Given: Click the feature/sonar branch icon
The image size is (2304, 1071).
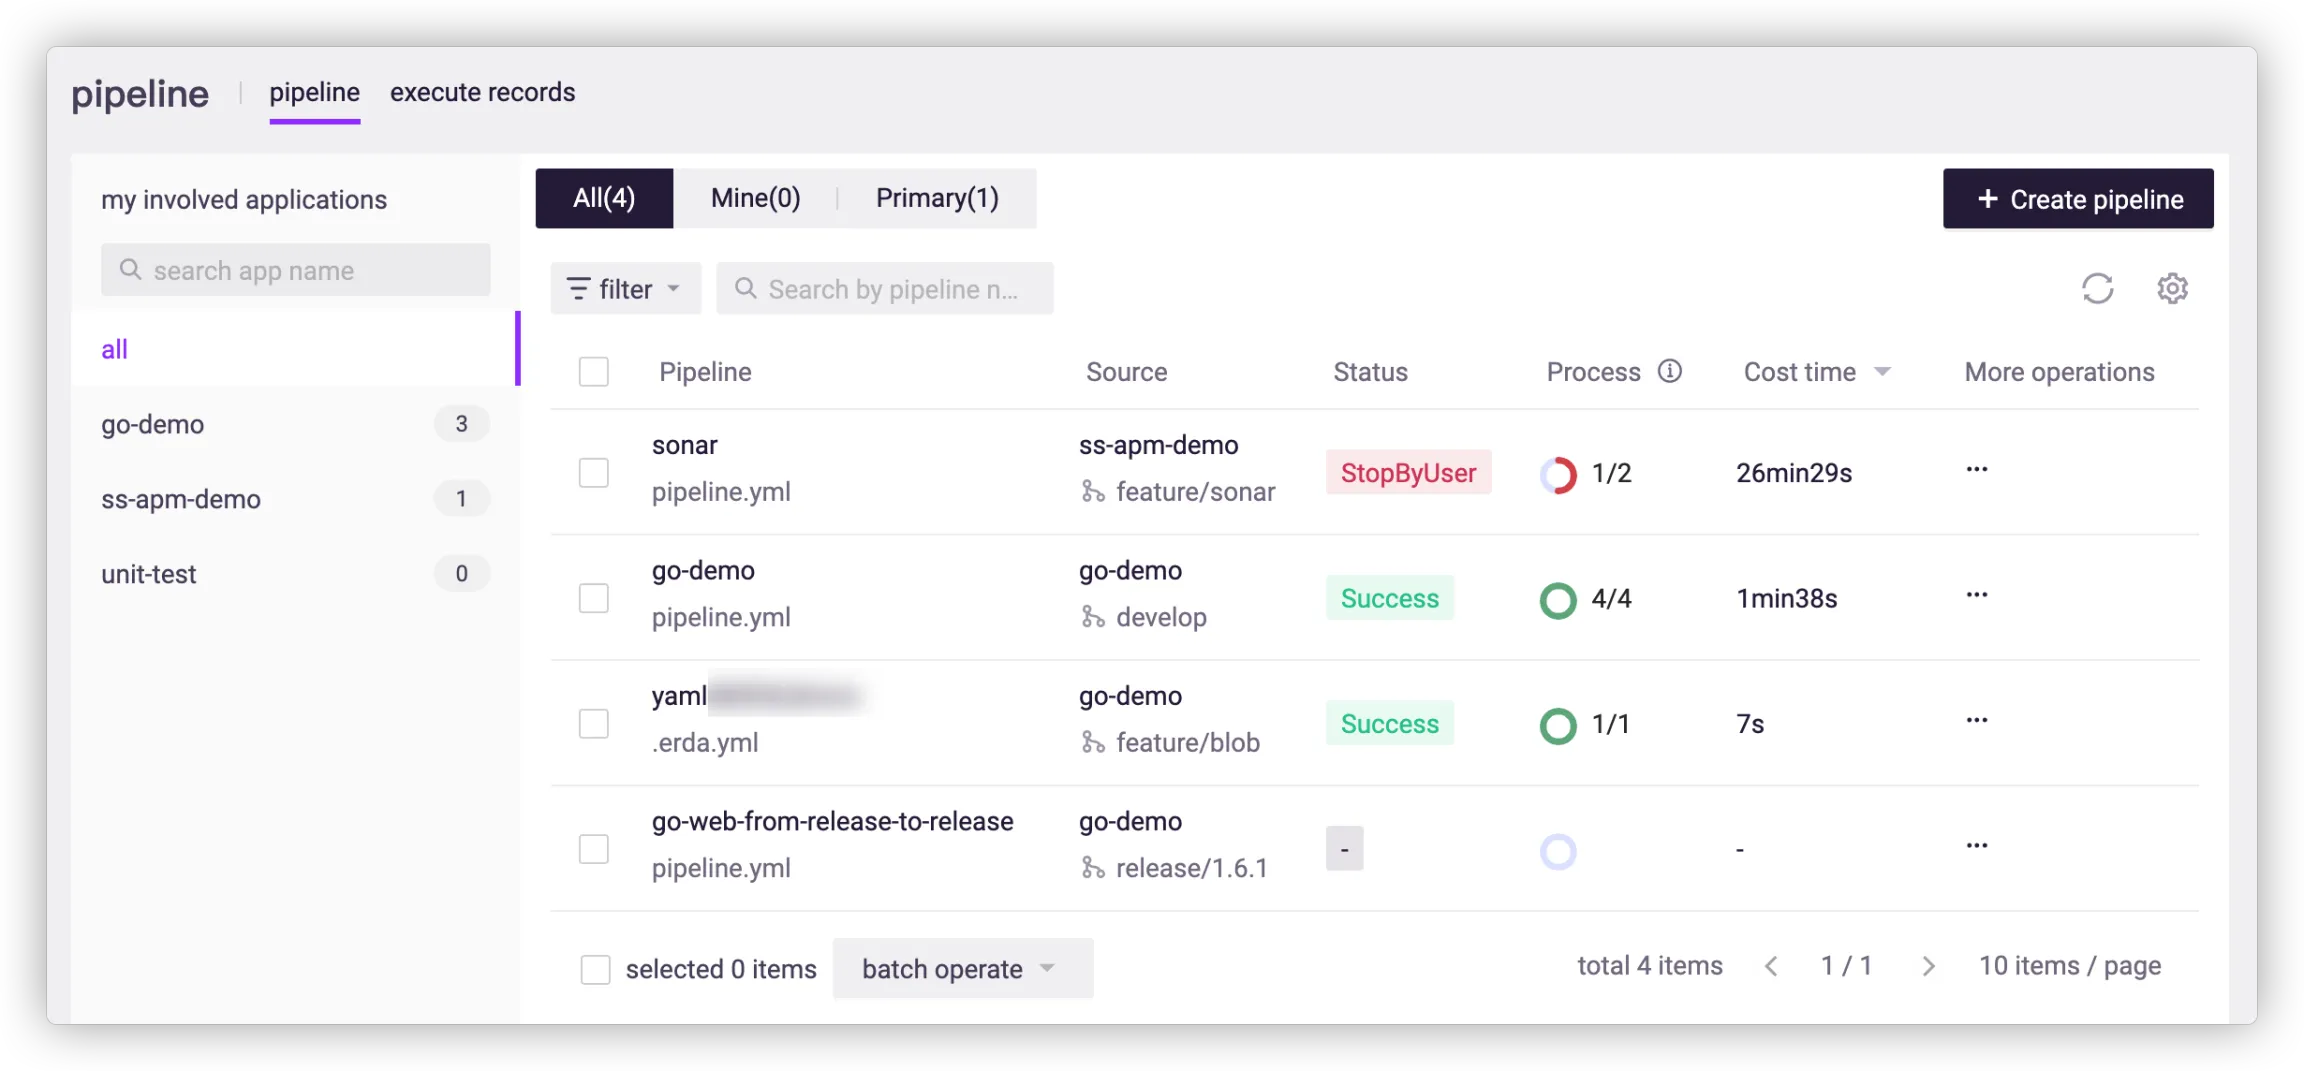Looking at the screenshot, I should click(x=1092, y=492).
